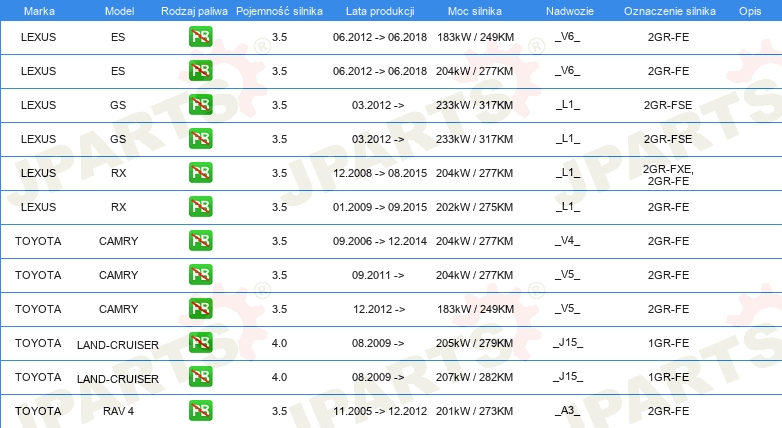Click the fuel icon in the Land-Cruiser 207kW row
The height and width of the screenshot is (428, 782).
[200, 376]
